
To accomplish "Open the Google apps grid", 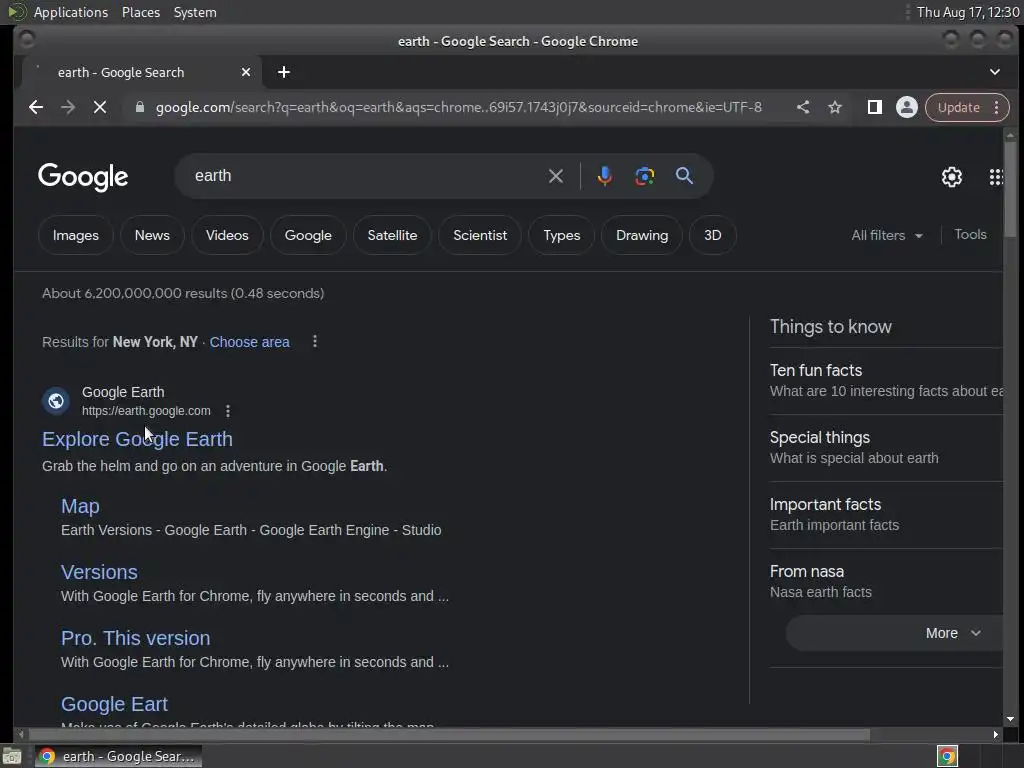I will coord(997,176).
